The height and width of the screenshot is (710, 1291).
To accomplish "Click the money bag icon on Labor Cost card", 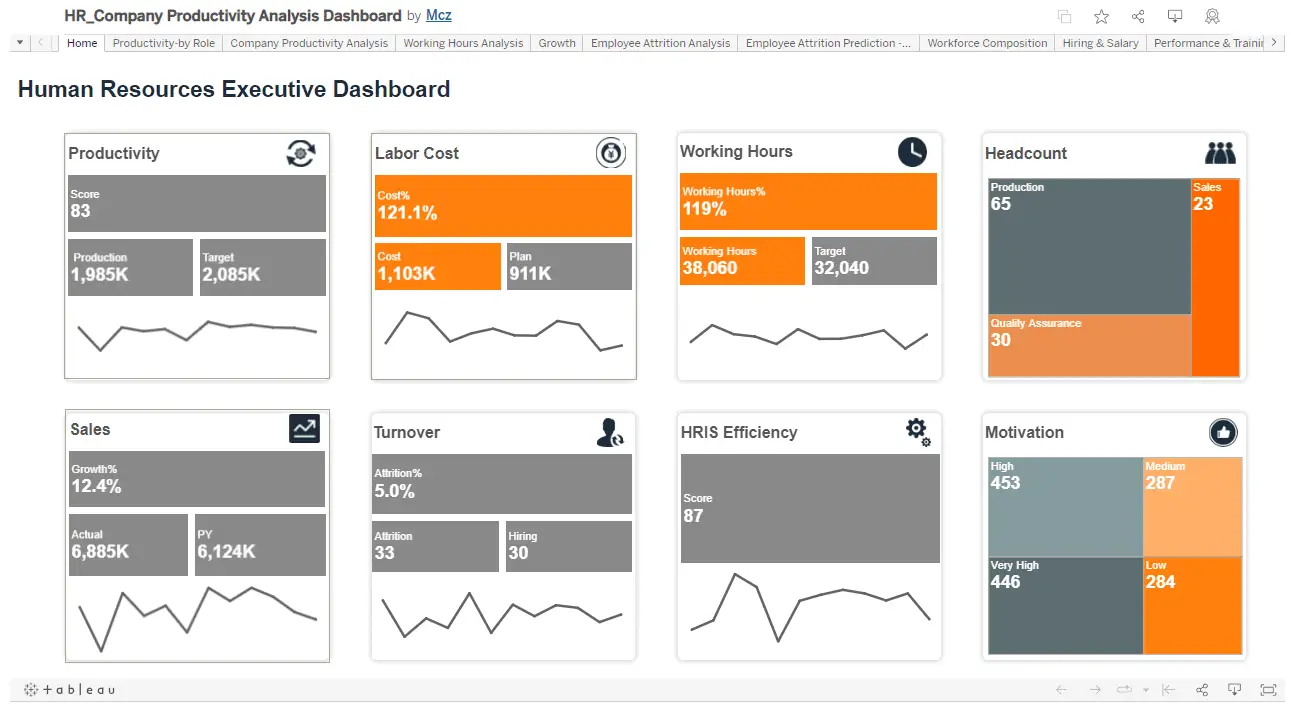I will point(611,153).
